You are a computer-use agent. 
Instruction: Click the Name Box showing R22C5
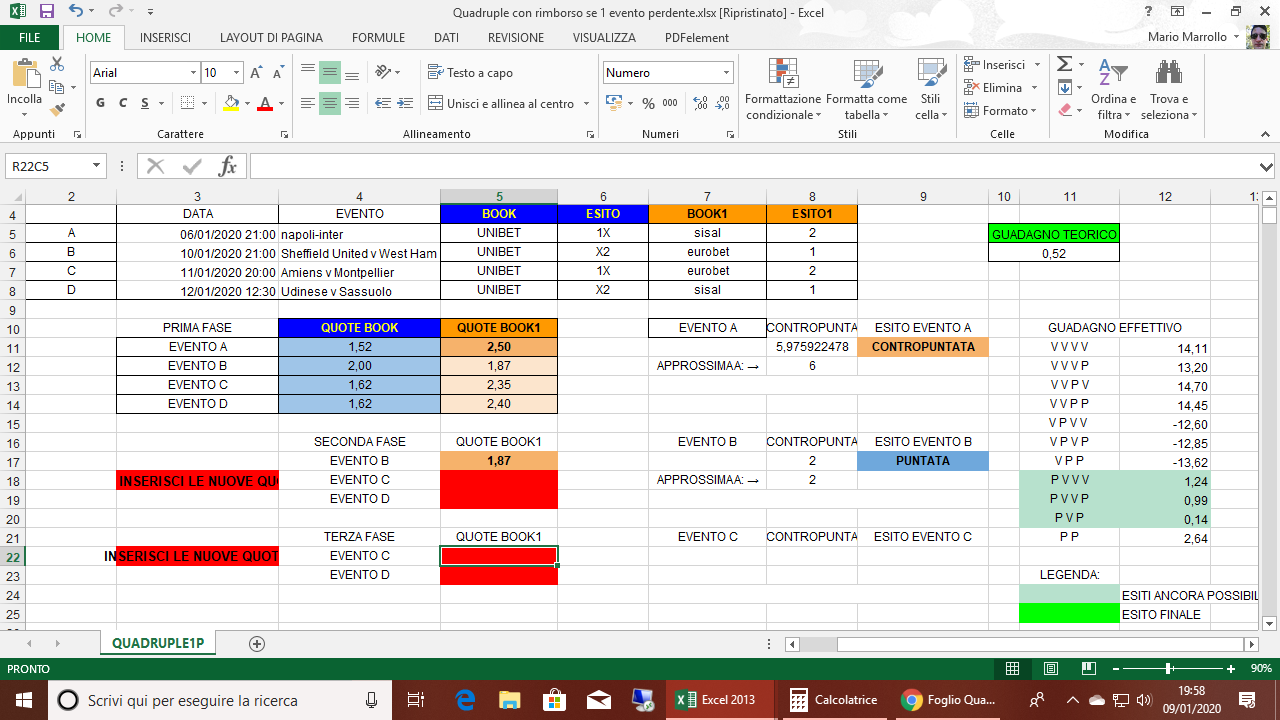click(x=49, y=166)
